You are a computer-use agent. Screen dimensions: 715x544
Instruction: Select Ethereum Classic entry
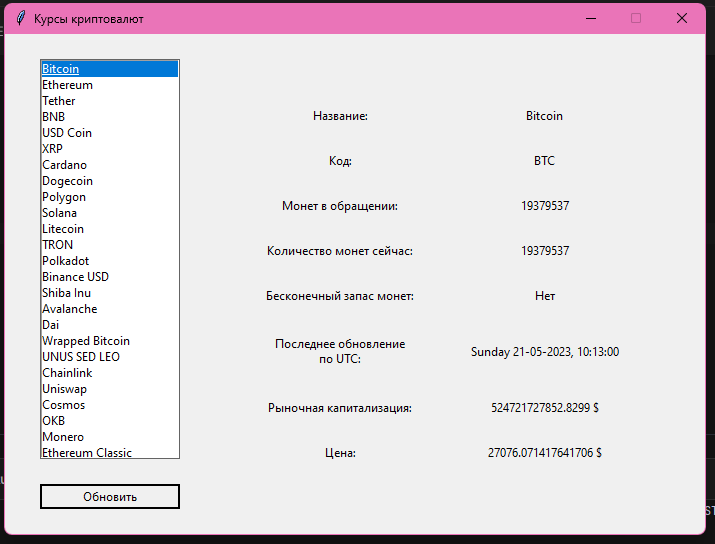coord(110,452)
